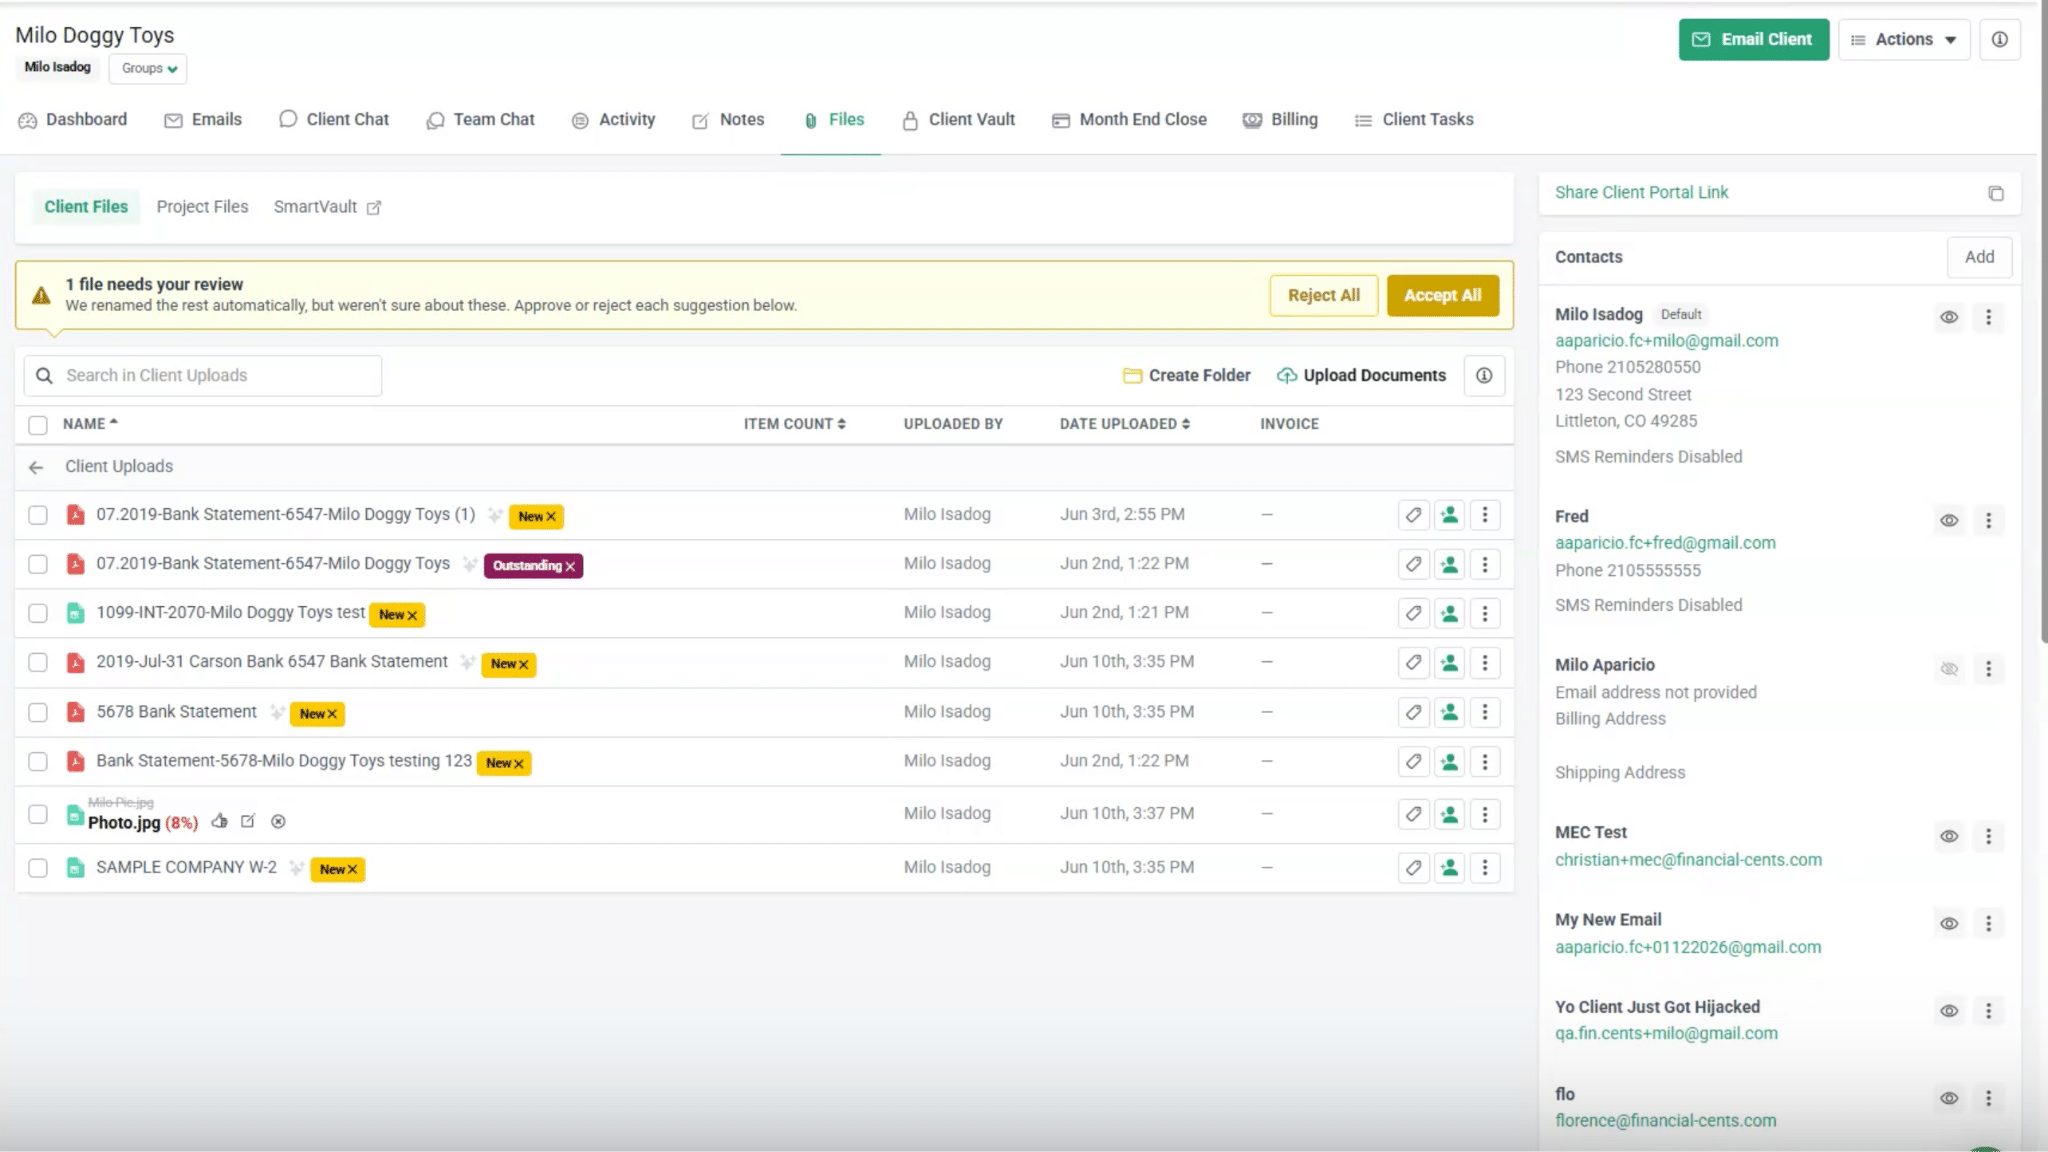
Task: Open the aaparicio.fc+fred@gmail.com email link
Action: click(x=1665, y=543)
